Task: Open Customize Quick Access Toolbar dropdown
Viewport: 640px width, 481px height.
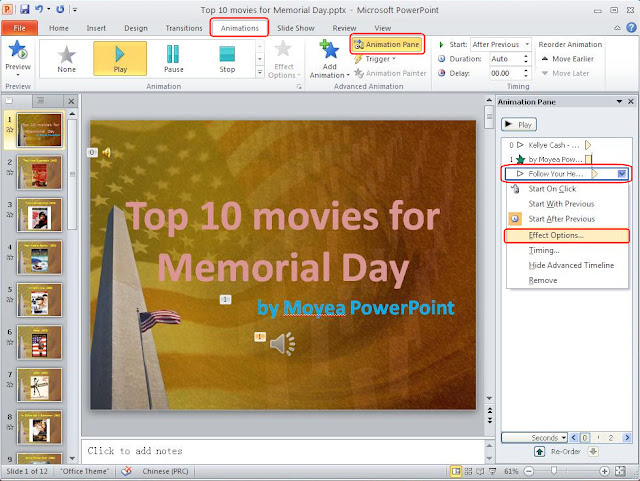Action: click(75, 9)
